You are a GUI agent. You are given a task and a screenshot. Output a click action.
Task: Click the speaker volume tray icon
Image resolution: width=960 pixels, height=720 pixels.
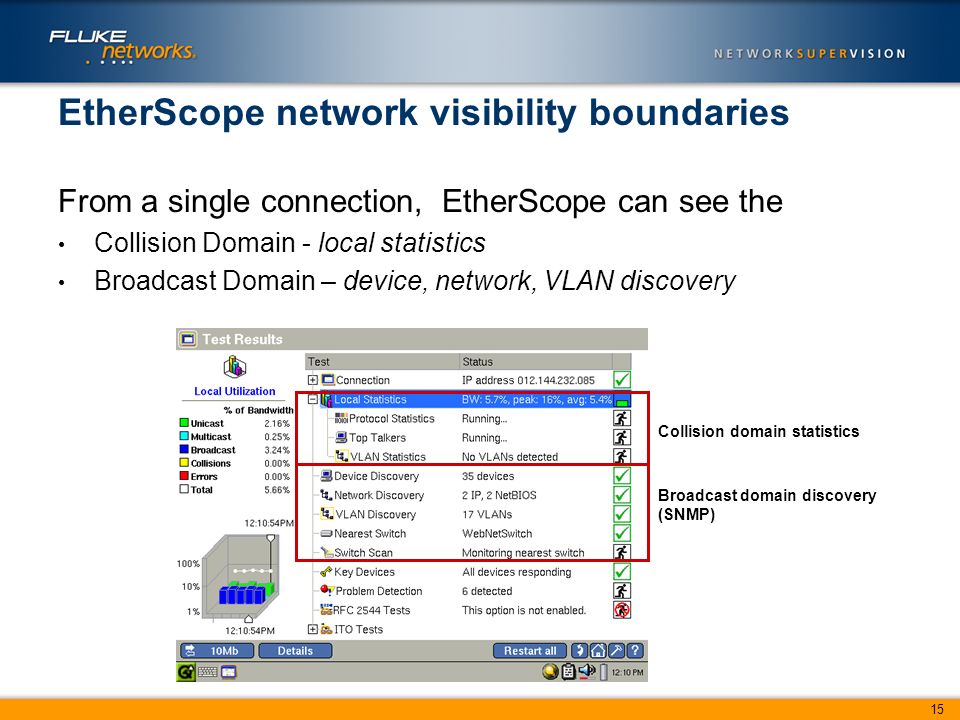(587, 672)
